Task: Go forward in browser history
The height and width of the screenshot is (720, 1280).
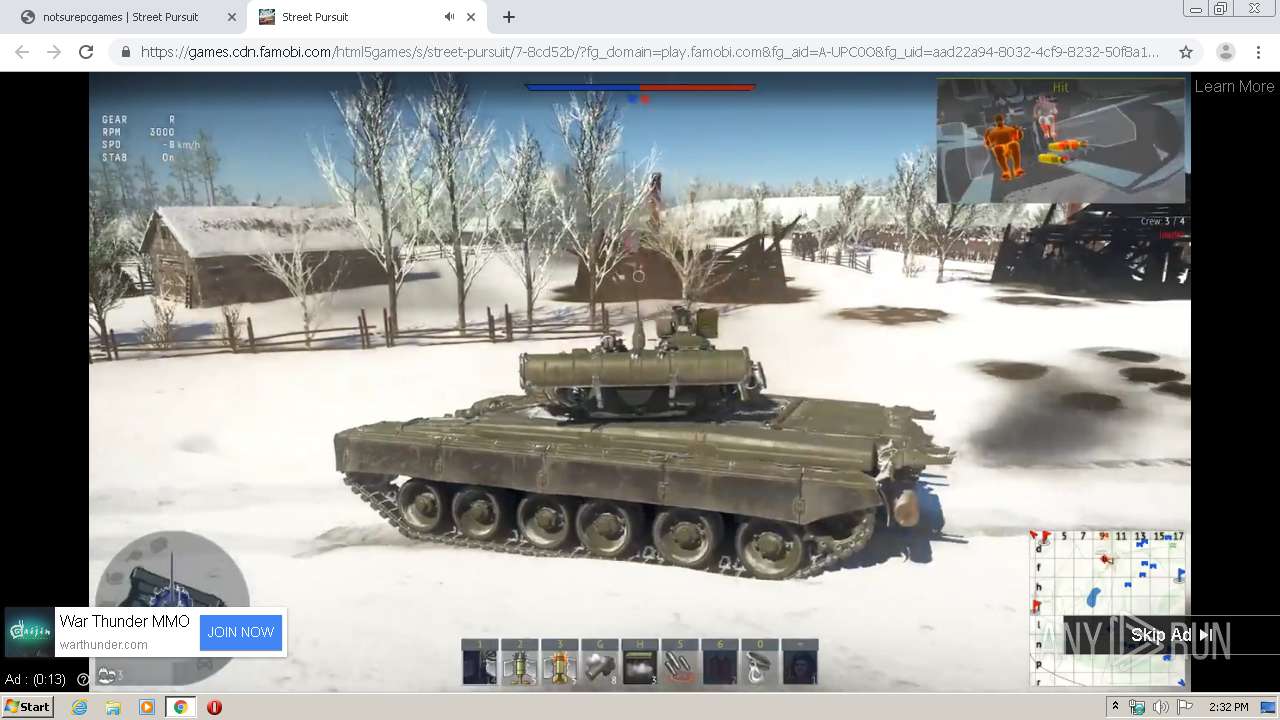Action: [x=54, y=52]
